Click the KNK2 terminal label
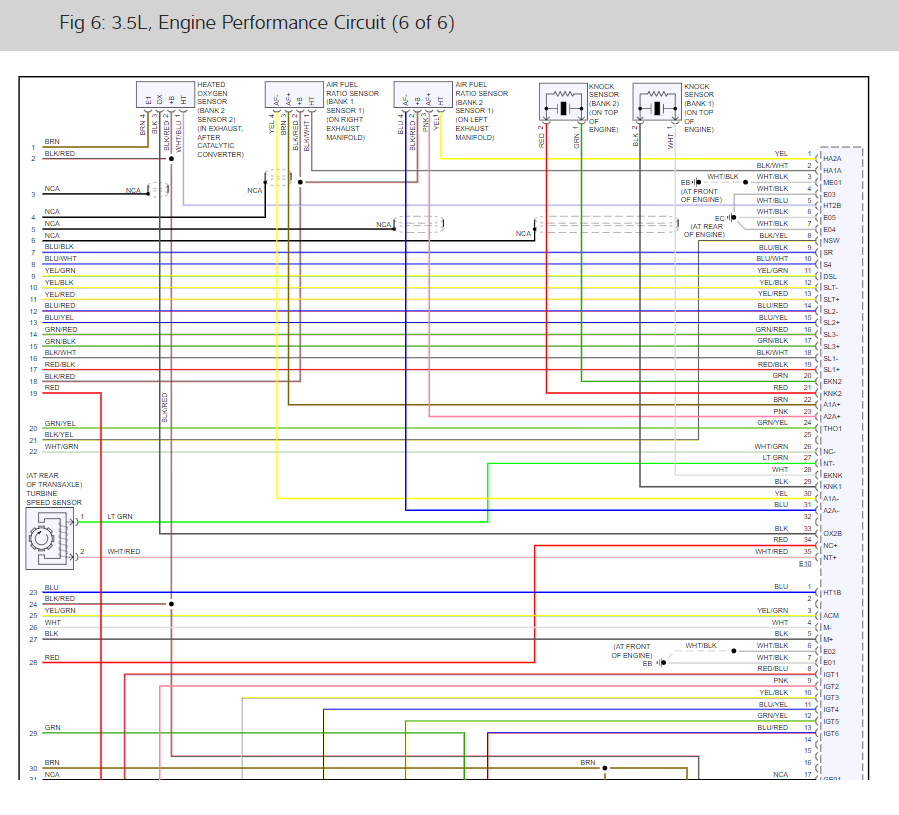 tap(831, 393)
